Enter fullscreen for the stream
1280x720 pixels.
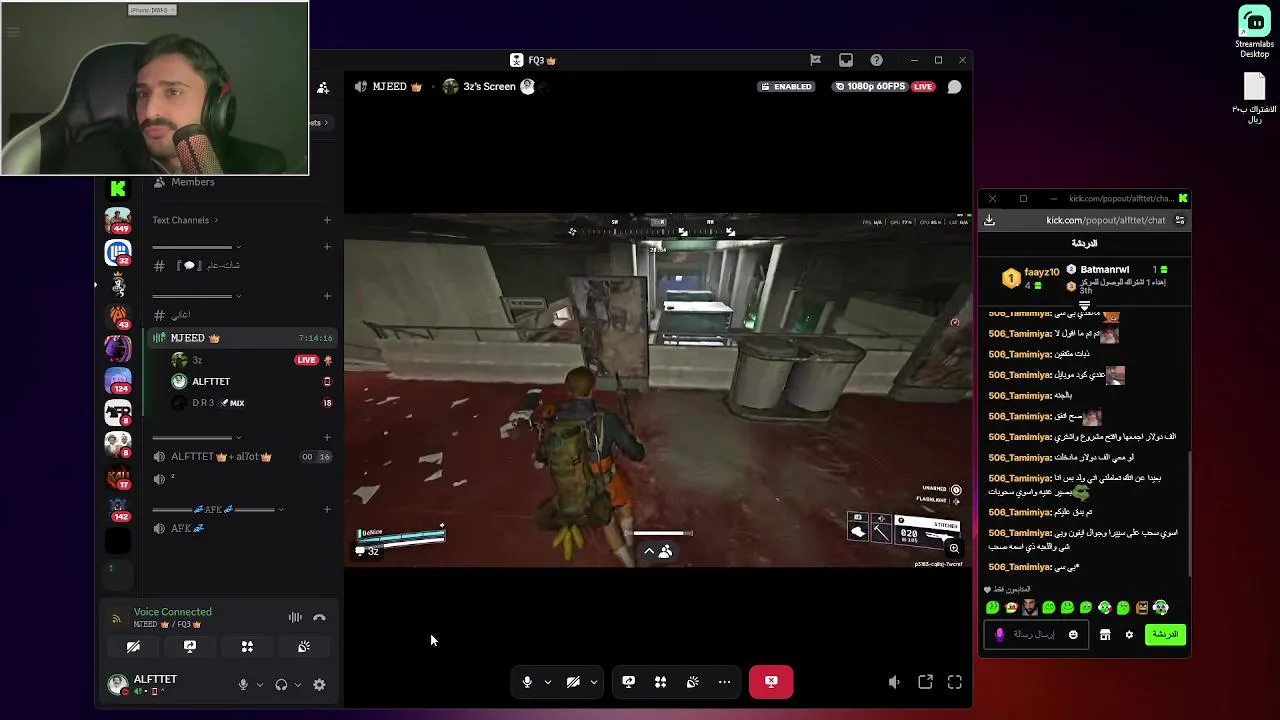click(x=955, y=682)
